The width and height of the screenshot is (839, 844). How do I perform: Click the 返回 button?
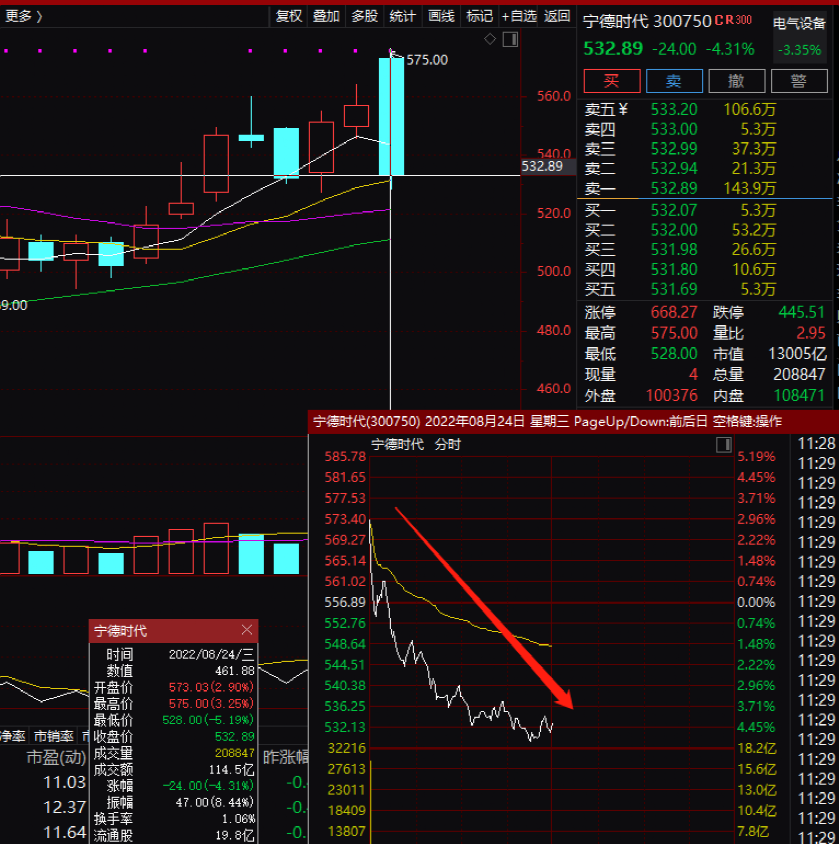557,16
